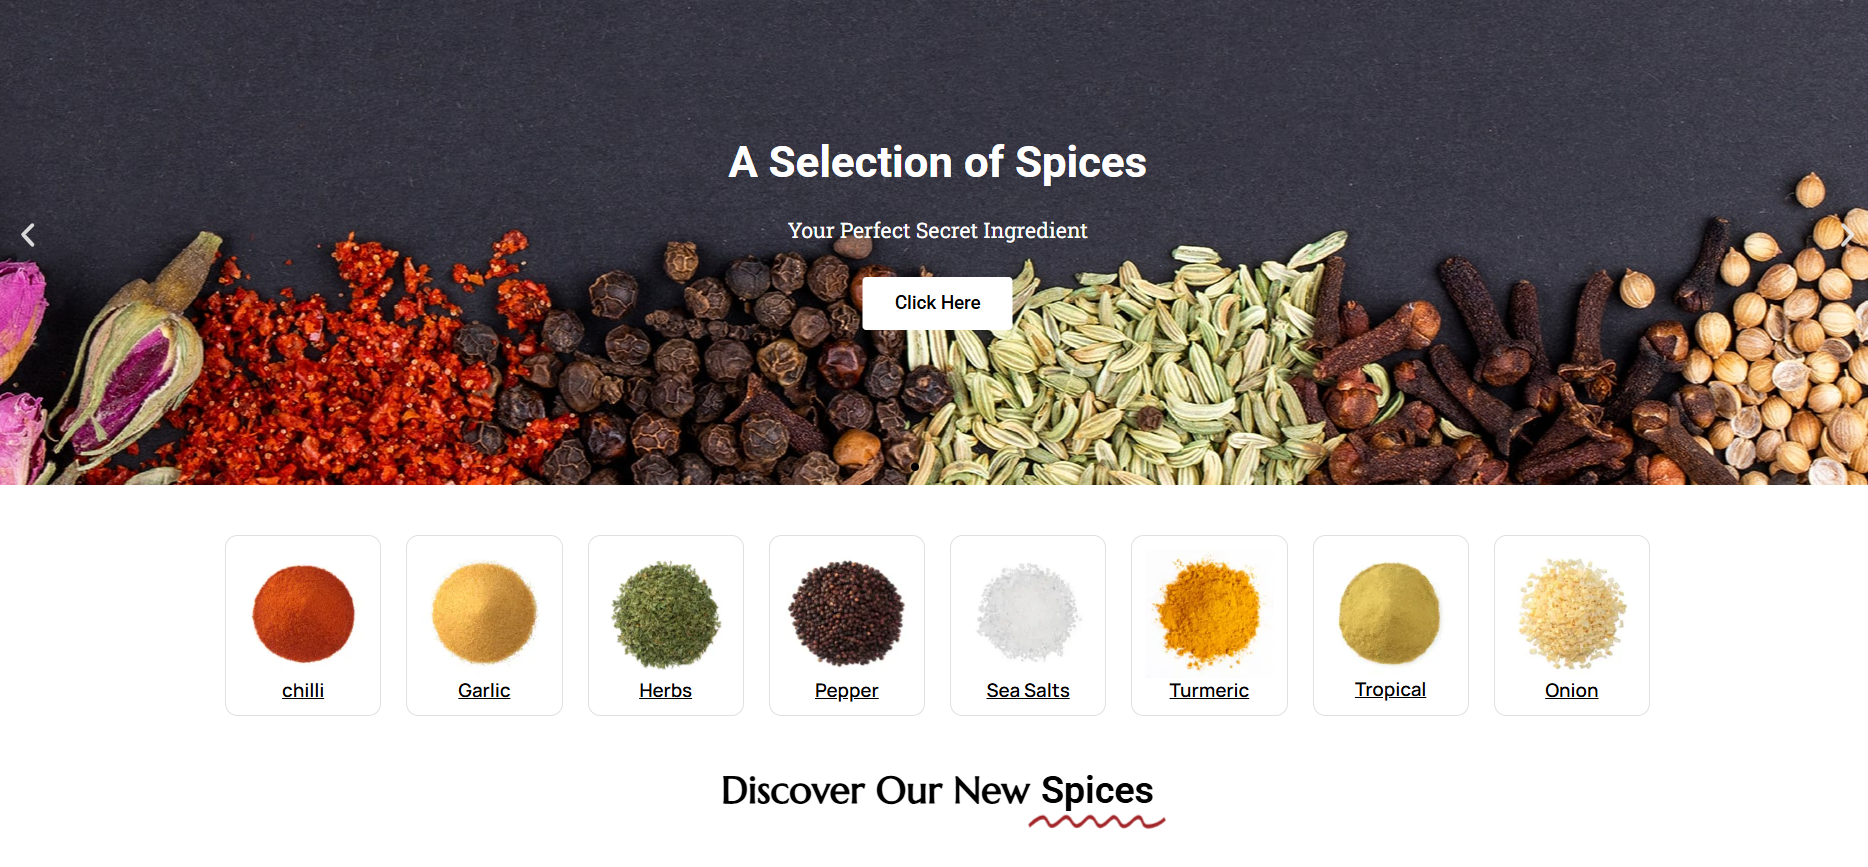The image size is (1868, 867).
Task: Go to the Turmeric category link
Action: (x=1209, y=690)
